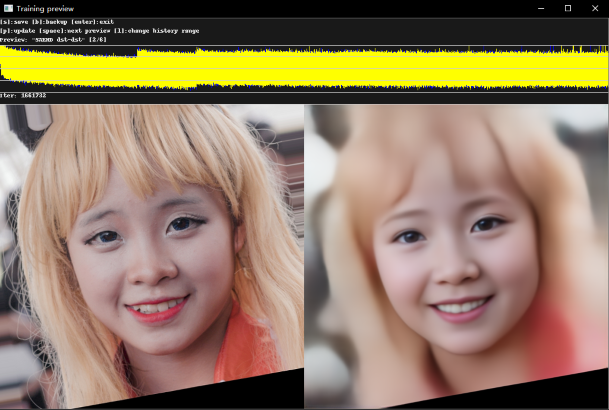Click the "[p]:update" shortcut hint

(x=17, y=31)
